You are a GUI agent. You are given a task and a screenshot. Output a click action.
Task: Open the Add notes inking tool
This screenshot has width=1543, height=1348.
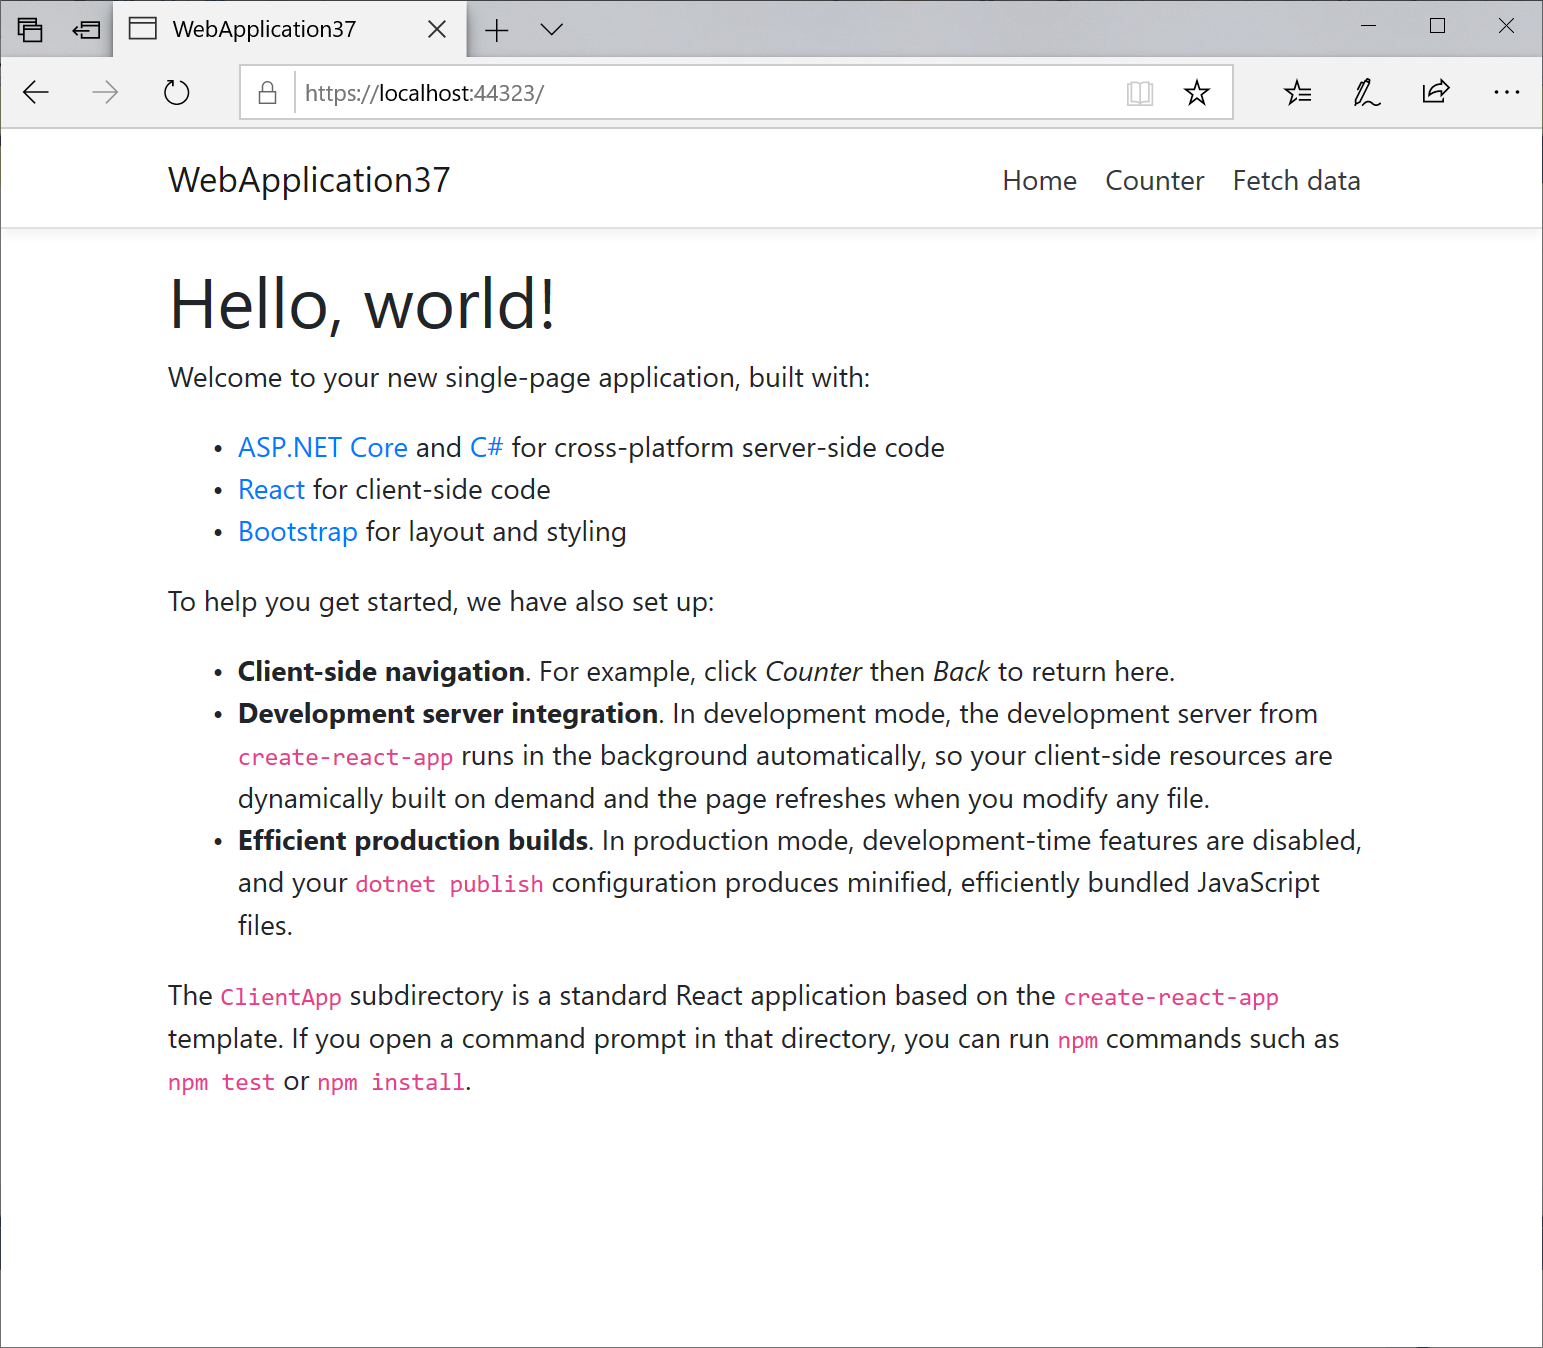point(1366,92)
